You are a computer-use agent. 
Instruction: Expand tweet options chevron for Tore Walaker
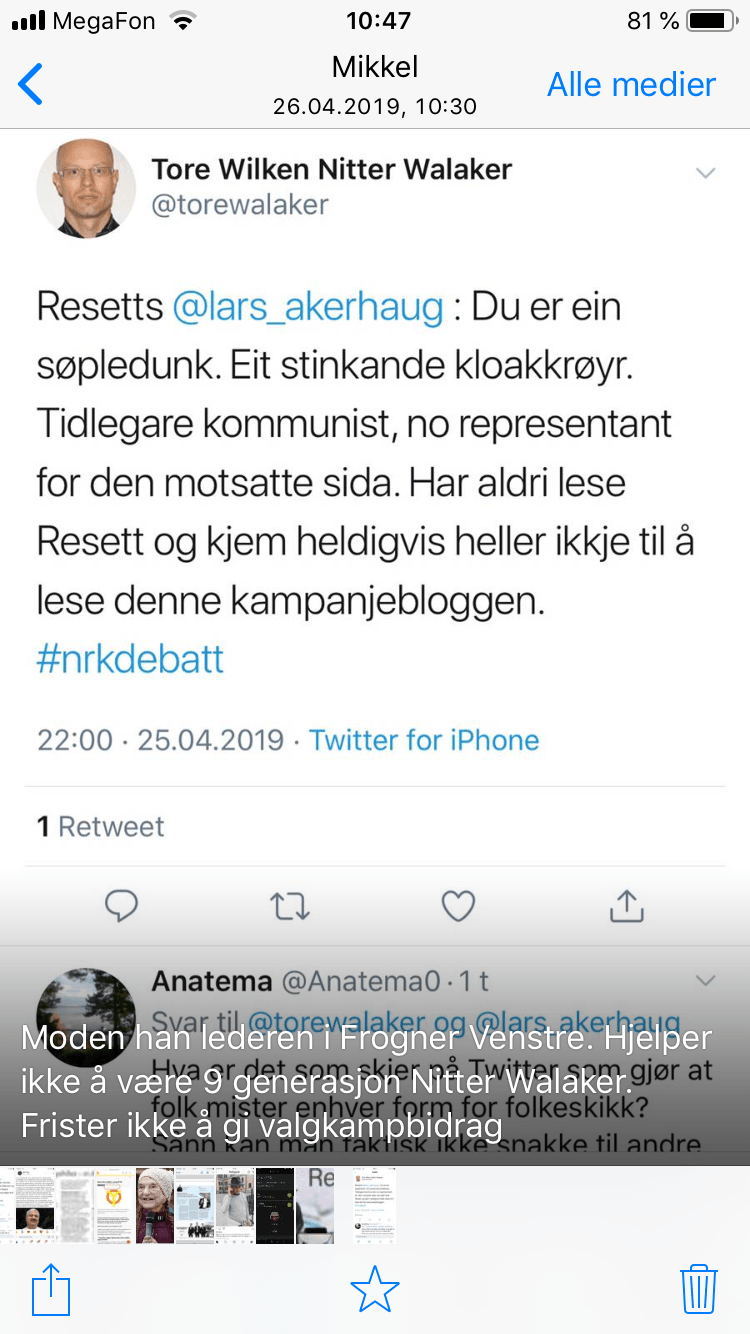(x=706, y=173)
